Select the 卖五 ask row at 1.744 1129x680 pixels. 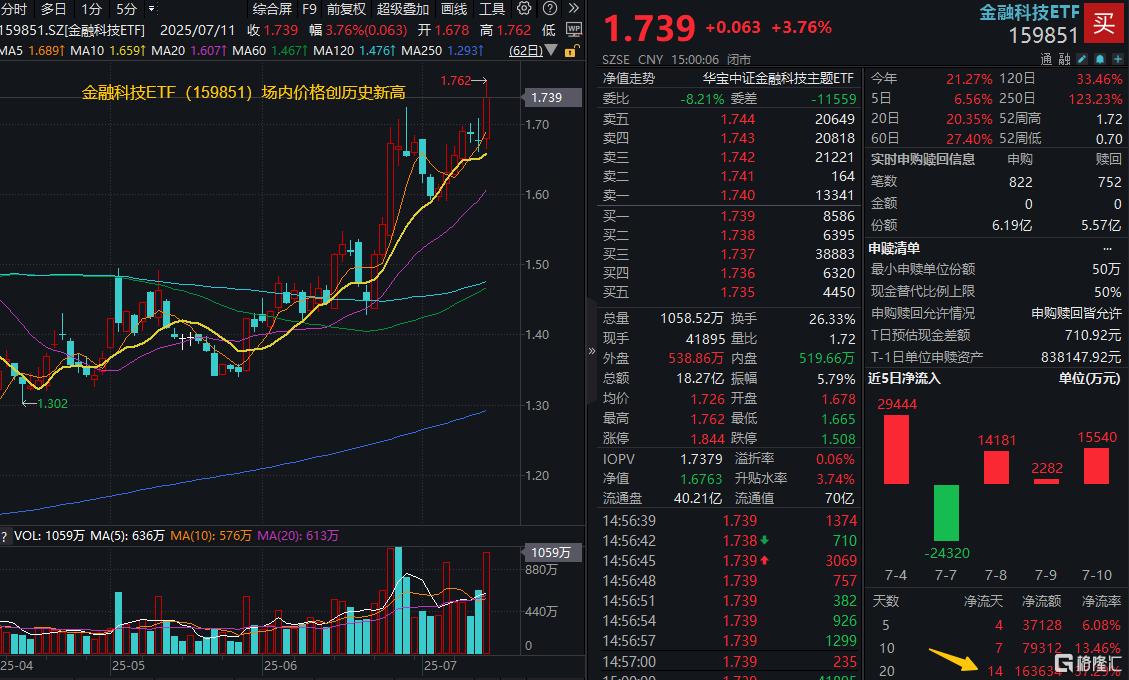tap(729, 119)
